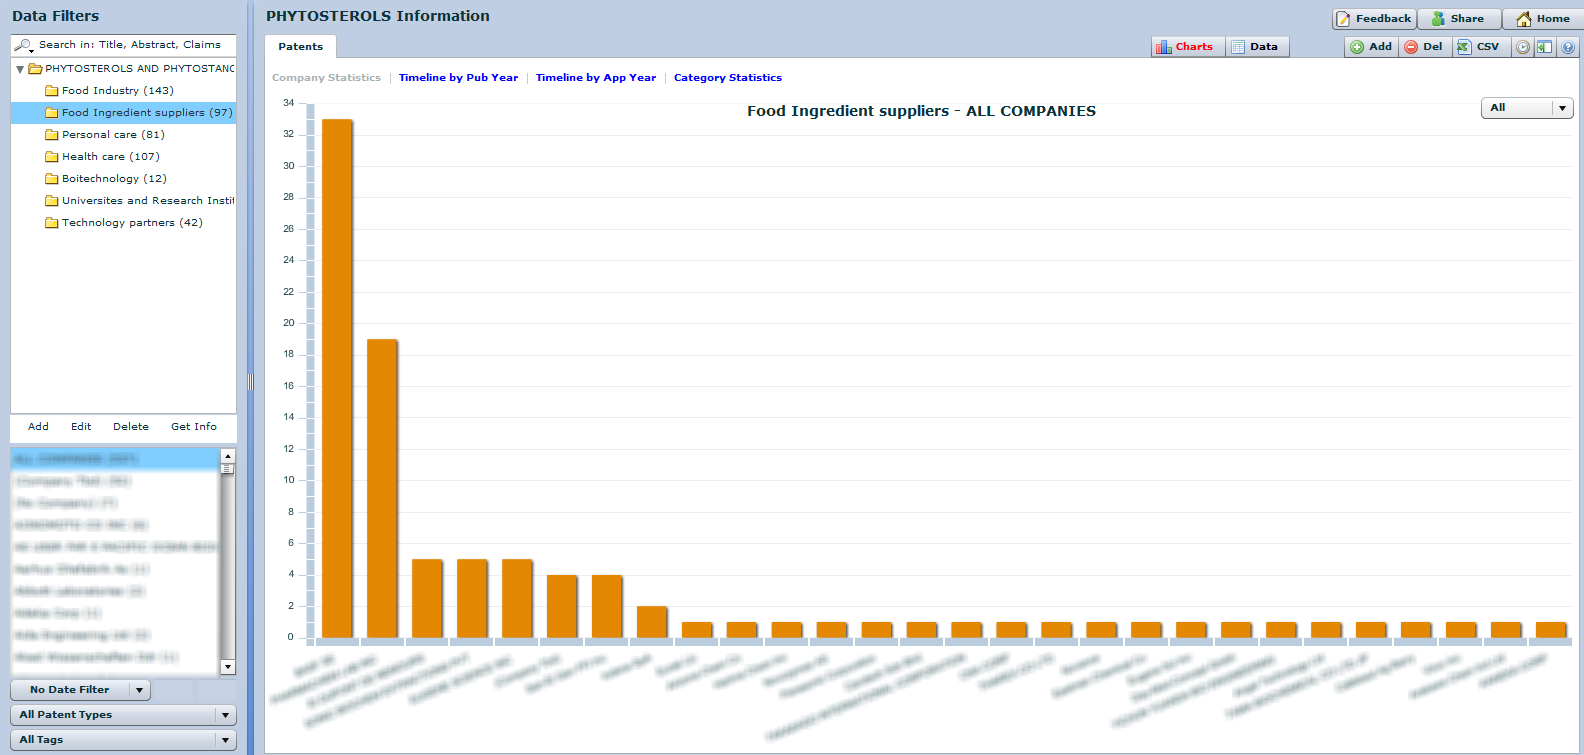
Task: Click the blue help question mark icon
Action: pos(1568,47)
